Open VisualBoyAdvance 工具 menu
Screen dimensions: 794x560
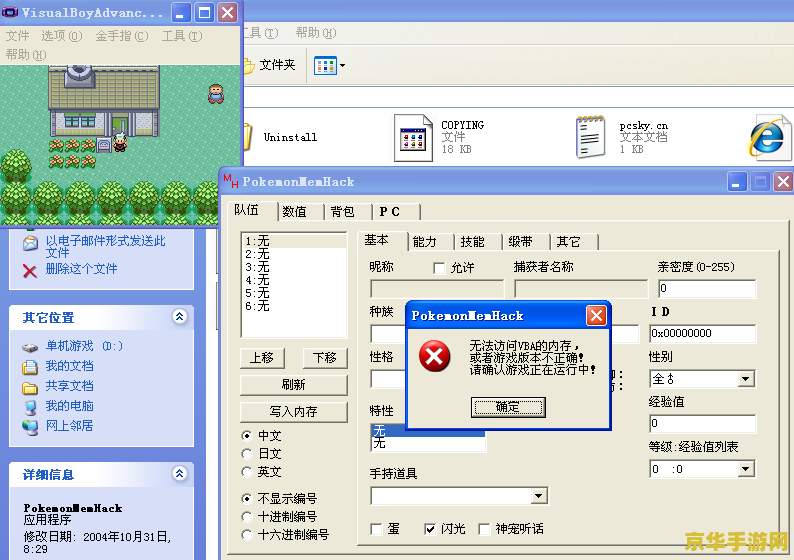(x=182, y=36)
